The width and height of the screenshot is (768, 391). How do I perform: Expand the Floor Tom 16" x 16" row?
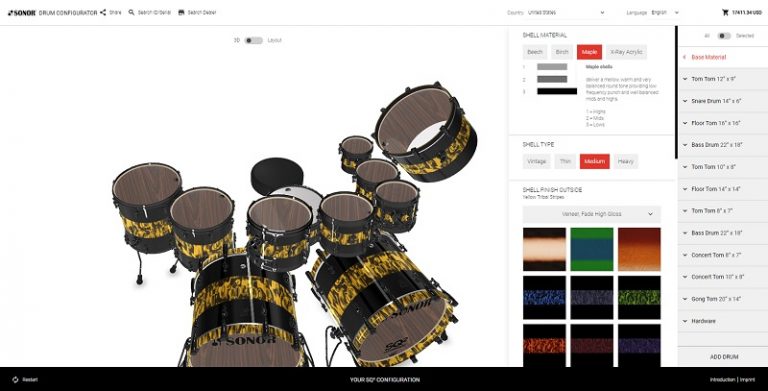[x=722, y=123]
